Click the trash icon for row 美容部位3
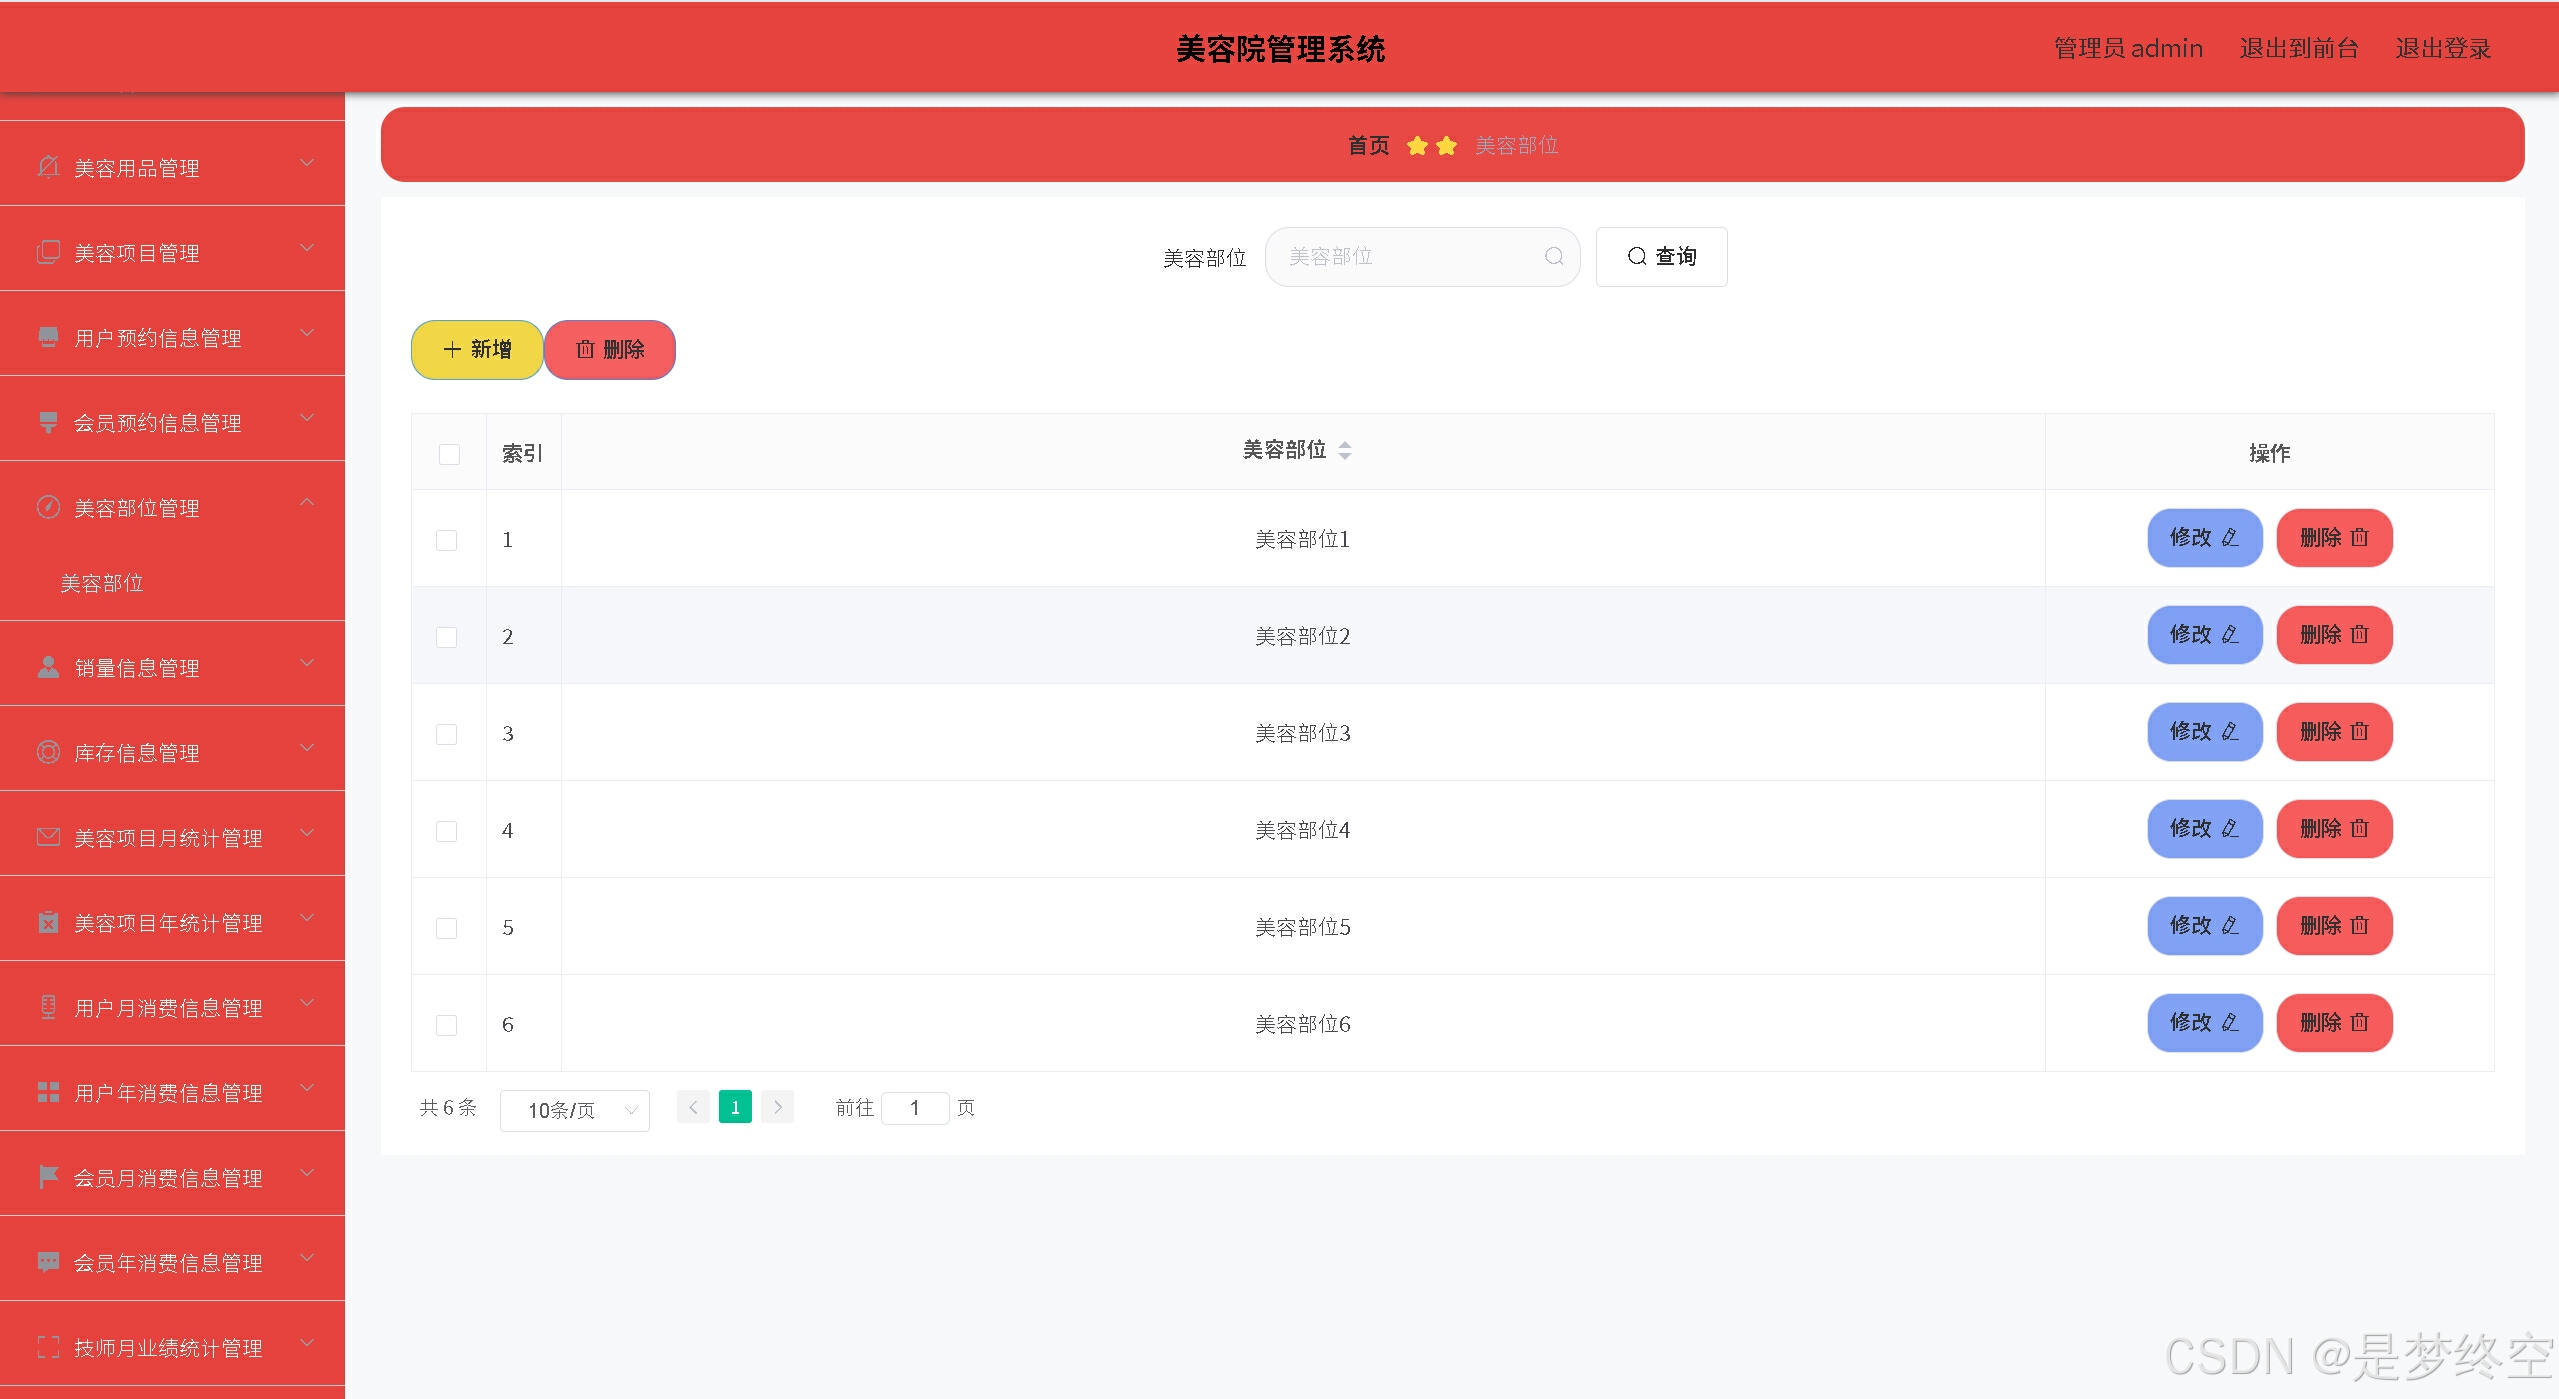2559x1399 pixels. tap(2360, 732)
